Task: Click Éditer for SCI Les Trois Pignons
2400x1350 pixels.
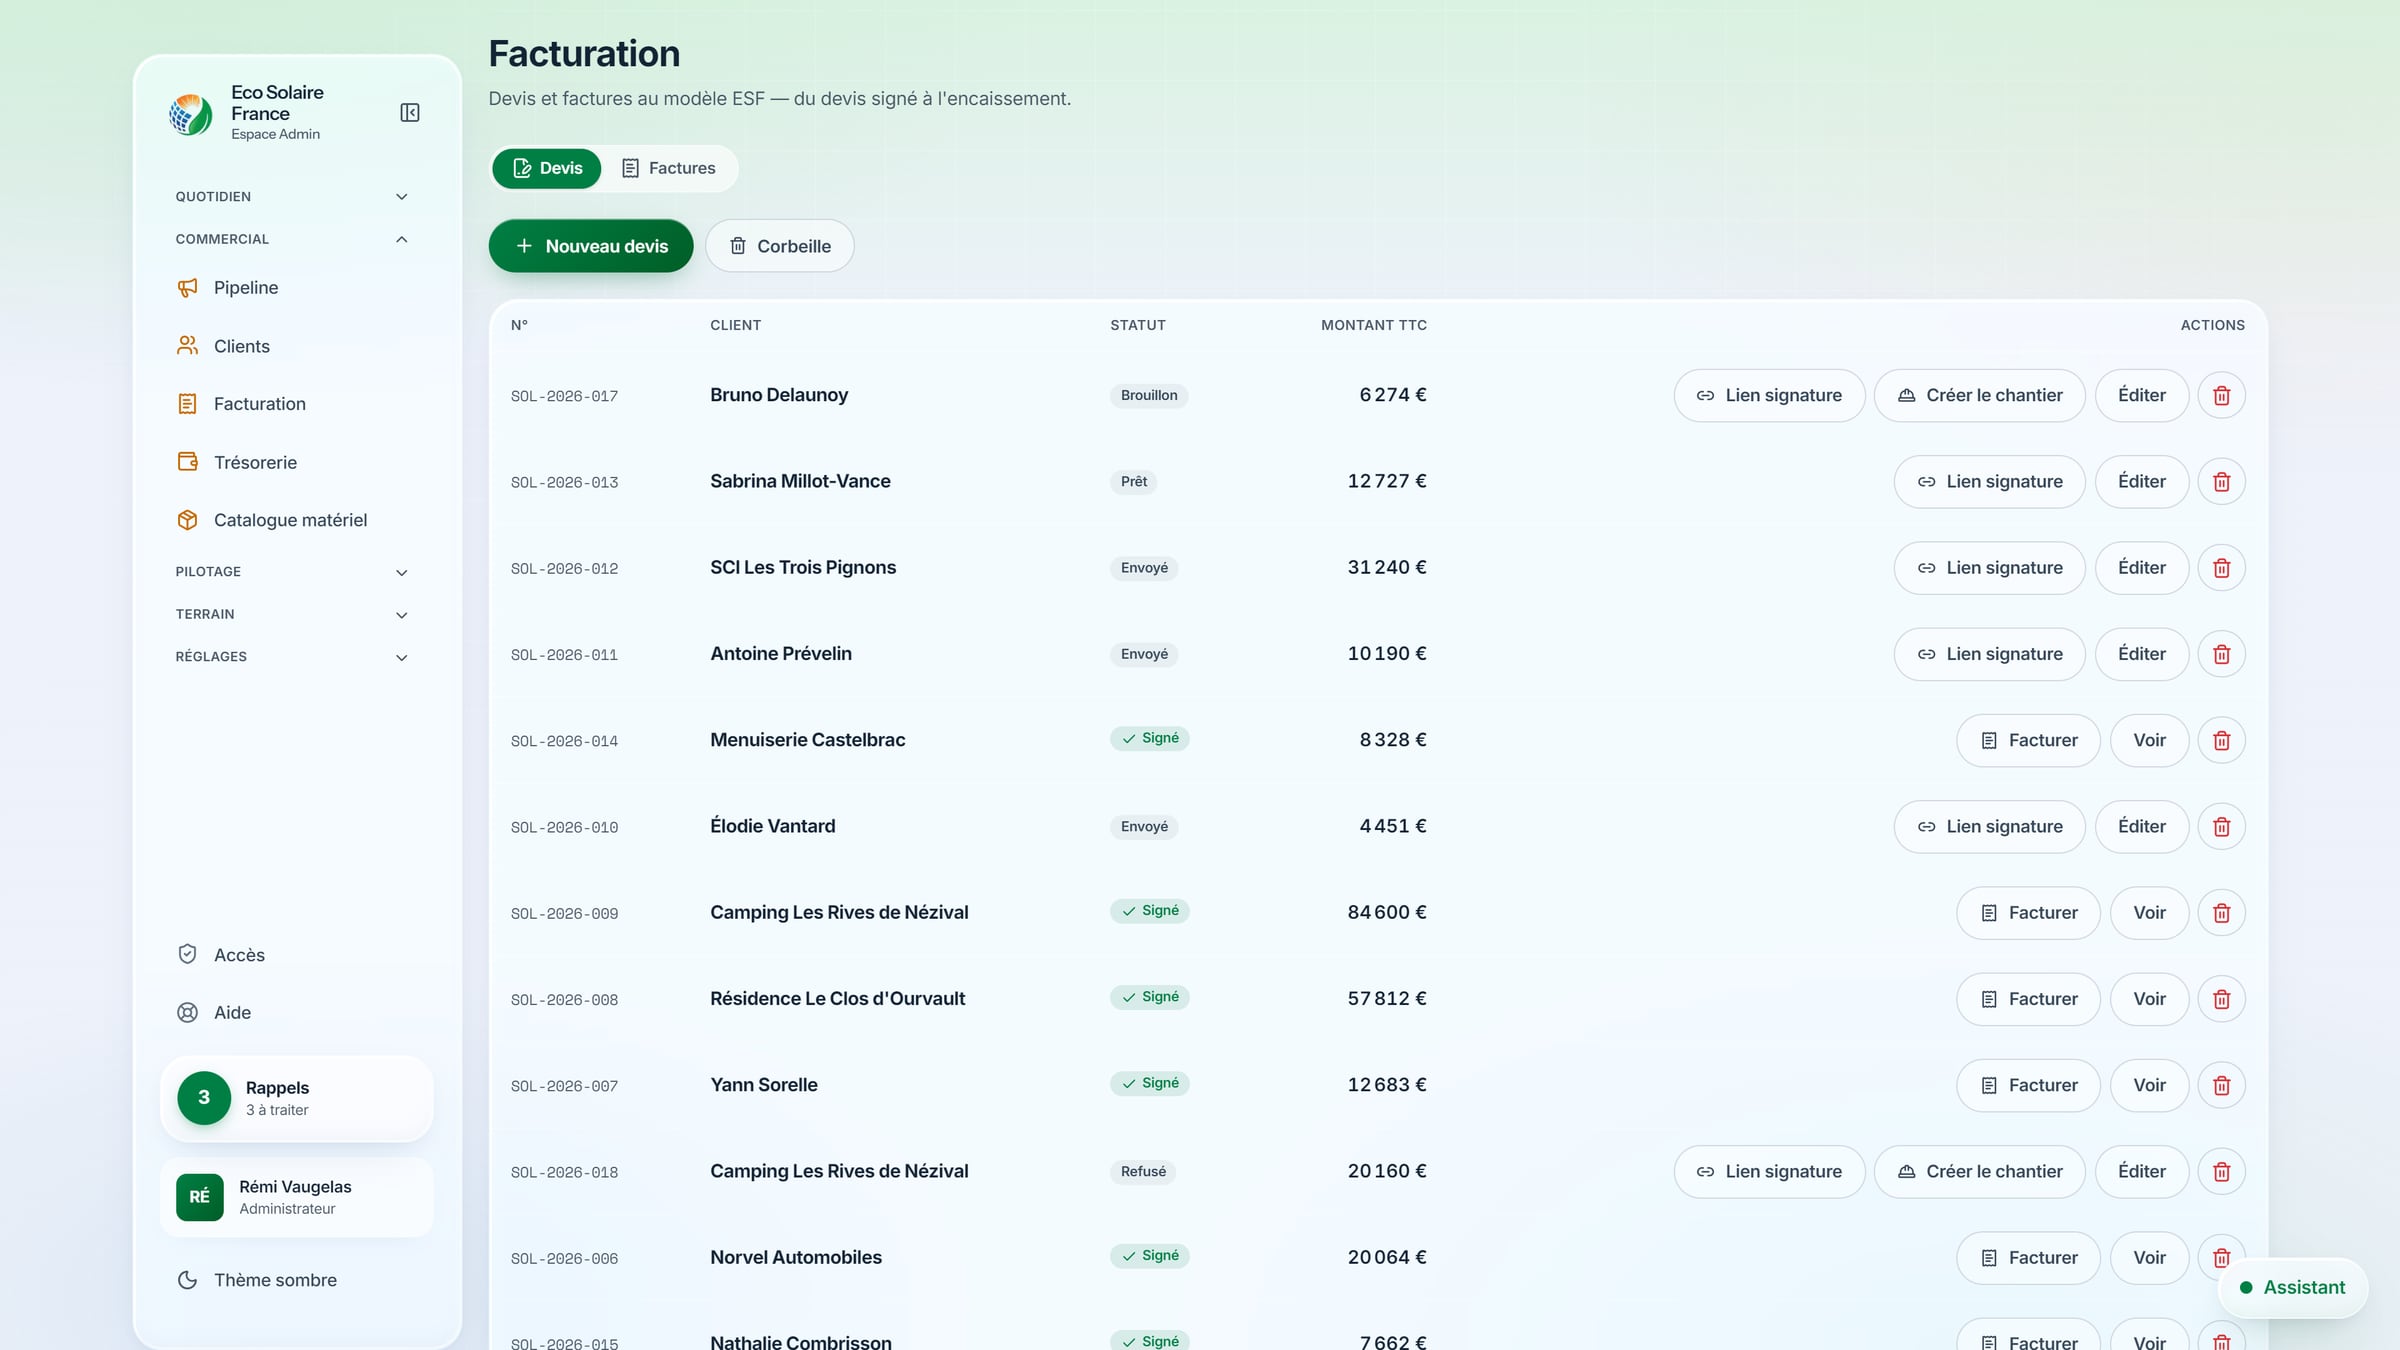Action: [x=2142, y=568]
